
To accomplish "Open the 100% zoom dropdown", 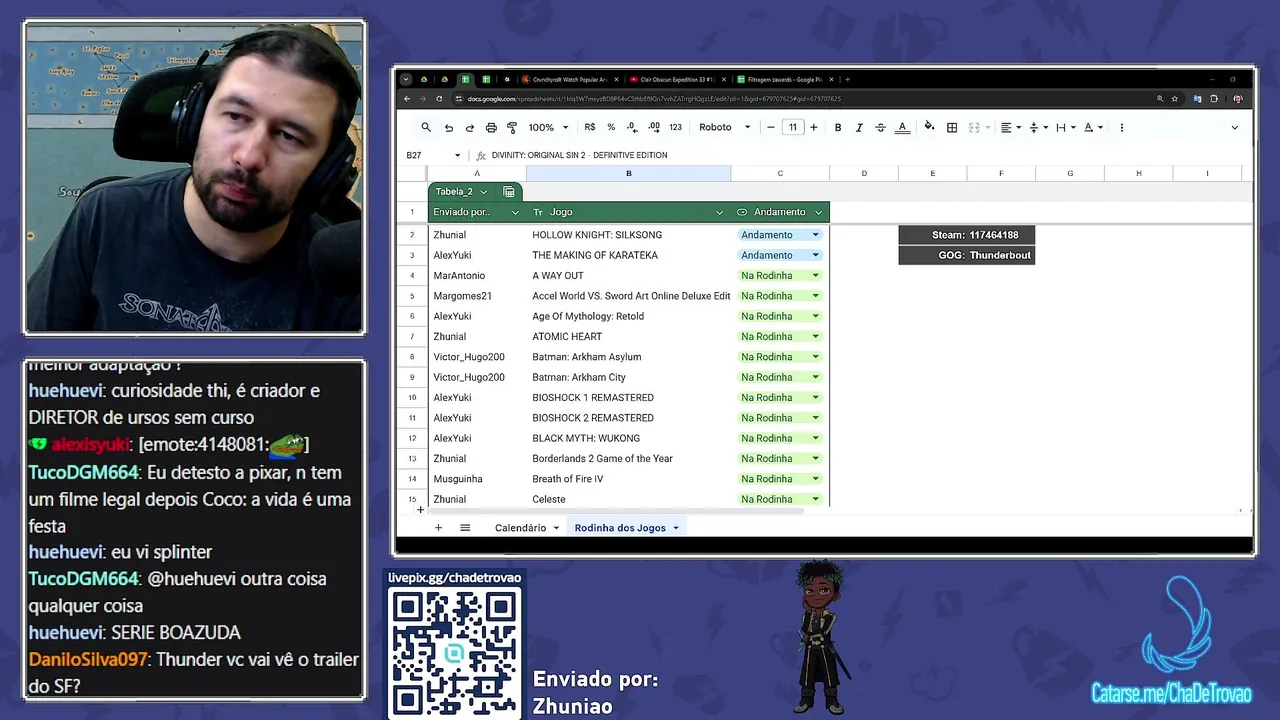I will [x=548, y=127].
